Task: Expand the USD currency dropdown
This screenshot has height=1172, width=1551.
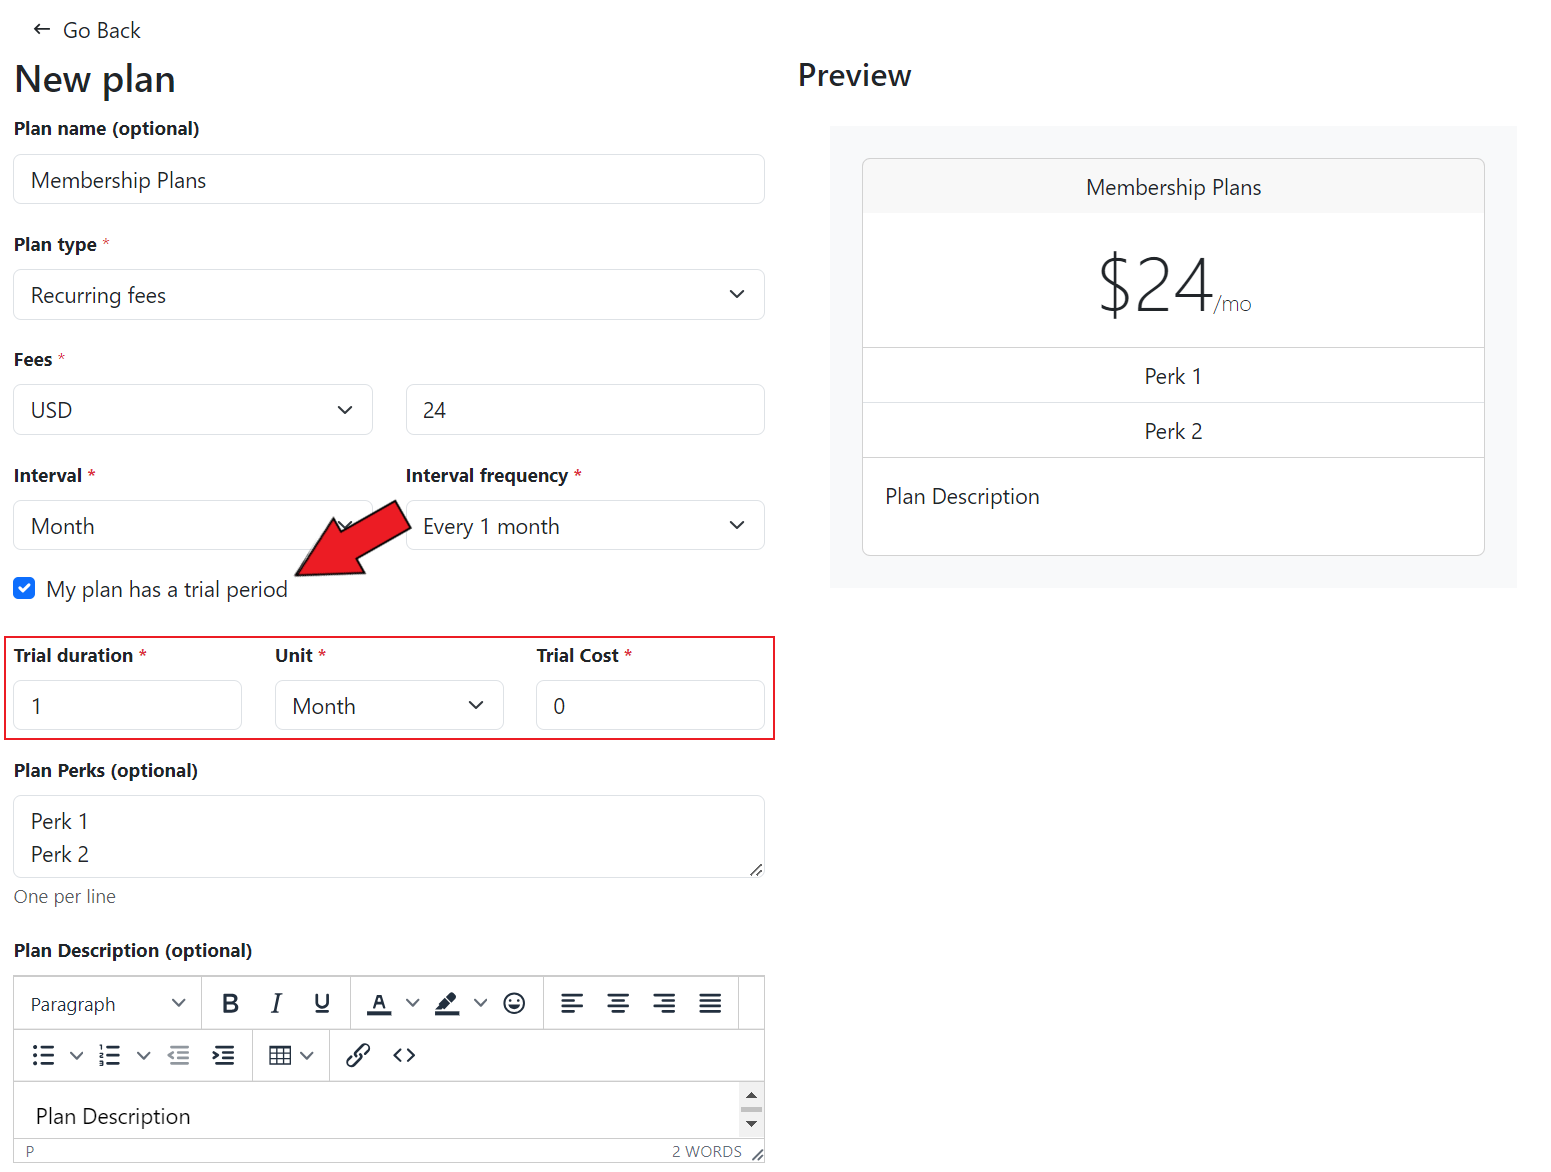Action: click(x=193, y=410)
